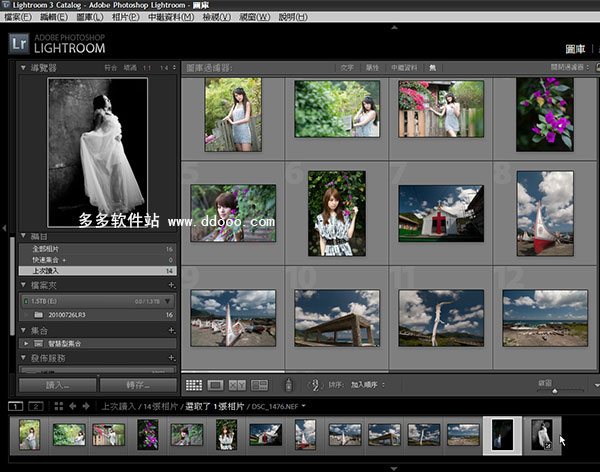Select the Quick Collection row
This screenshot has height=472, width=600.
pos(98,260)
